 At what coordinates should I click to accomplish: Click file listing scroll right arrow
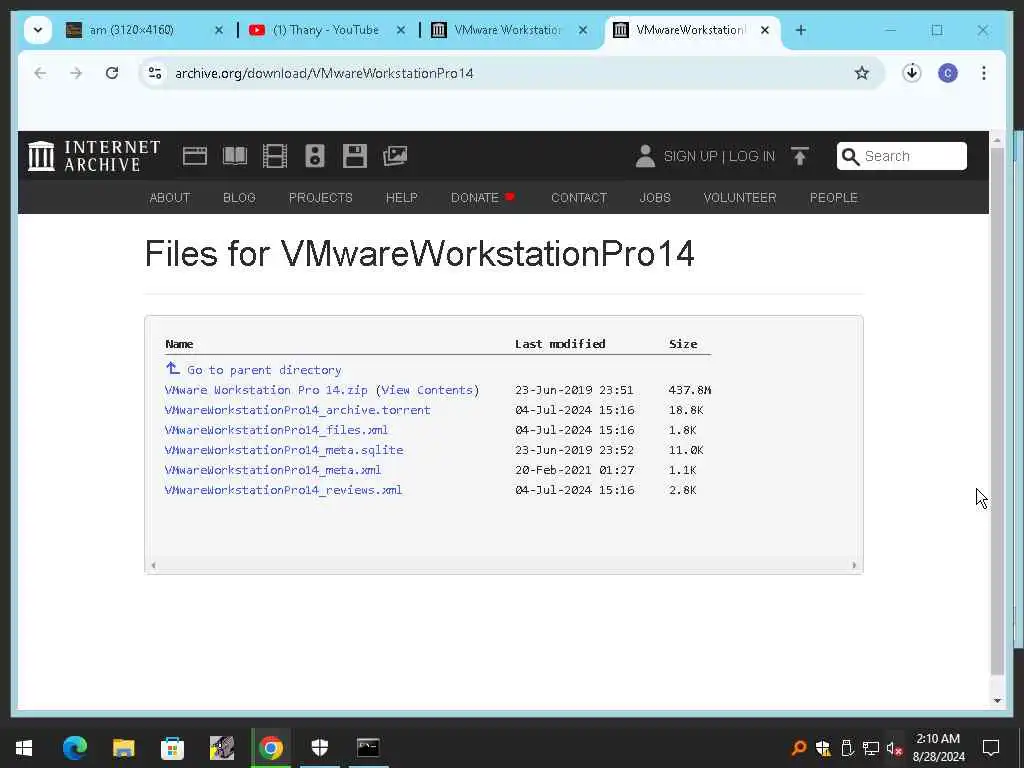[854, 566]
